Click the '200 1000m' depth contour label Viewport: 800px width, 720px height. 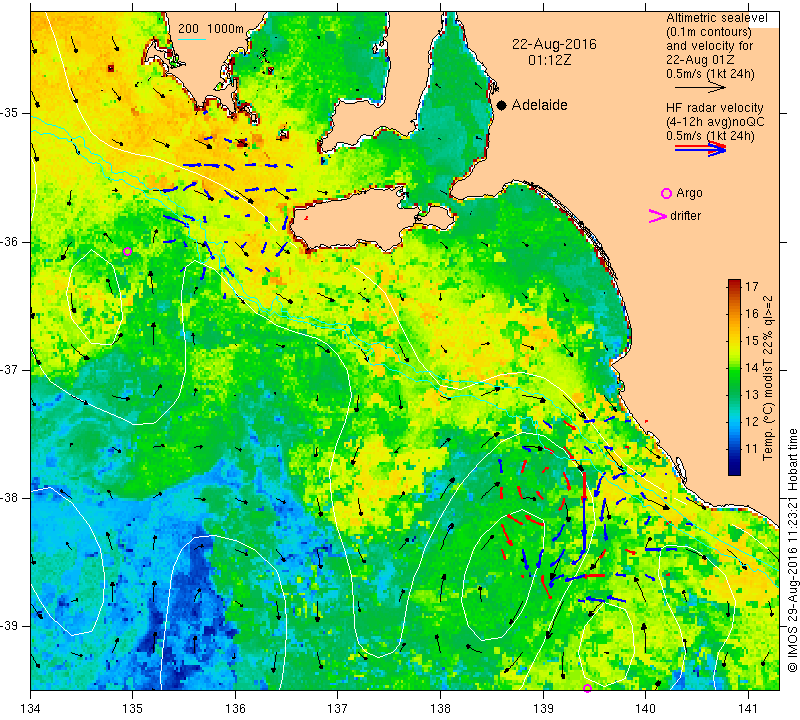click(211, 29)
